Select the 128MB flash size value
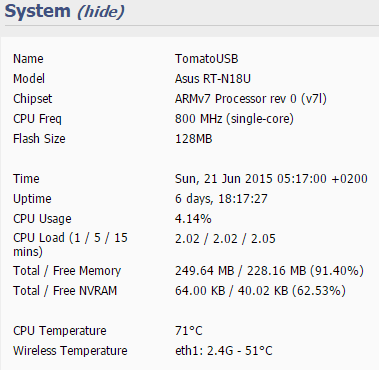This screenshot has height=370, width=379. tap(194, 139)
